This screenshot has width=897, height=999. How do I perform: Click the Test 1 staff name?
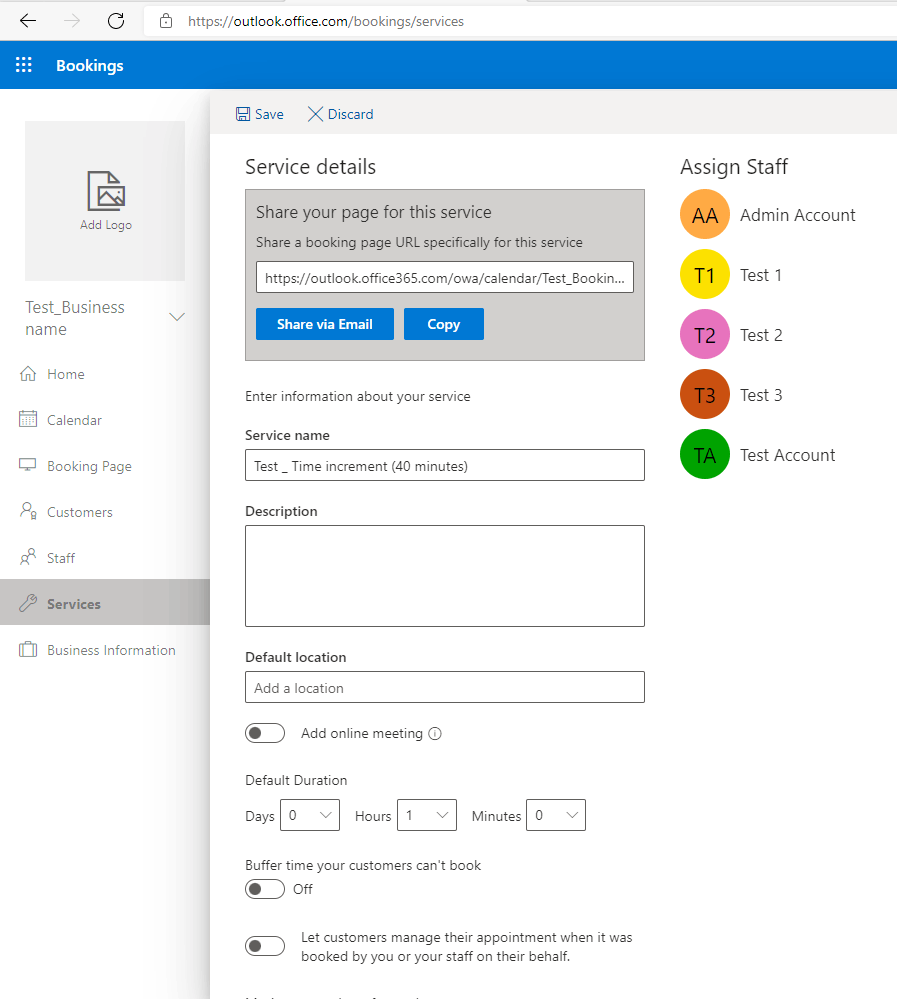(761, 275)
